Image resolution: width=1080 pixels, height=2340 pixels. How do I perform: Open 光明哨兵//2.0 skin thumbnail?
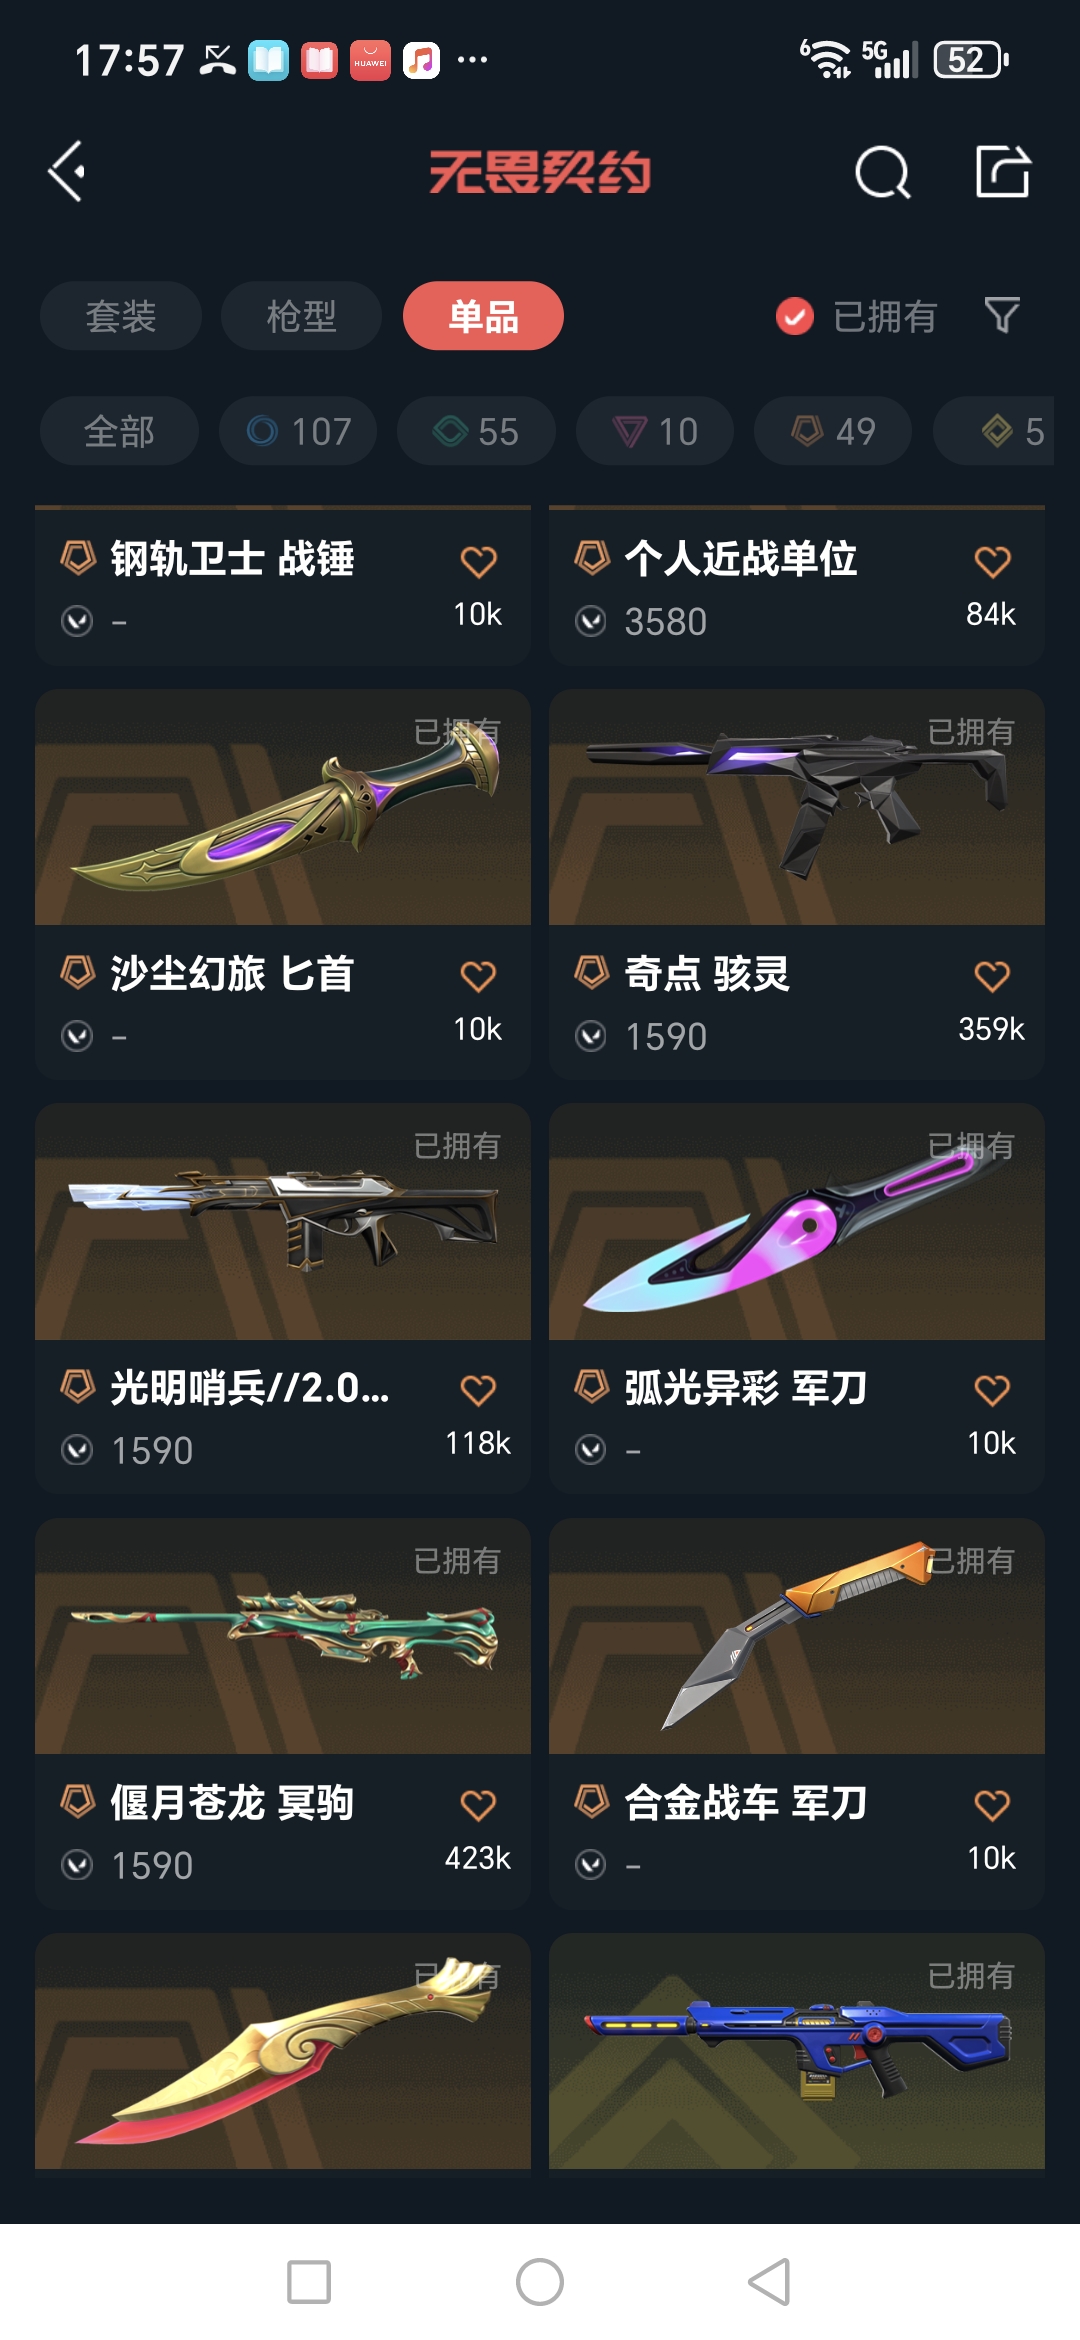283,1222
